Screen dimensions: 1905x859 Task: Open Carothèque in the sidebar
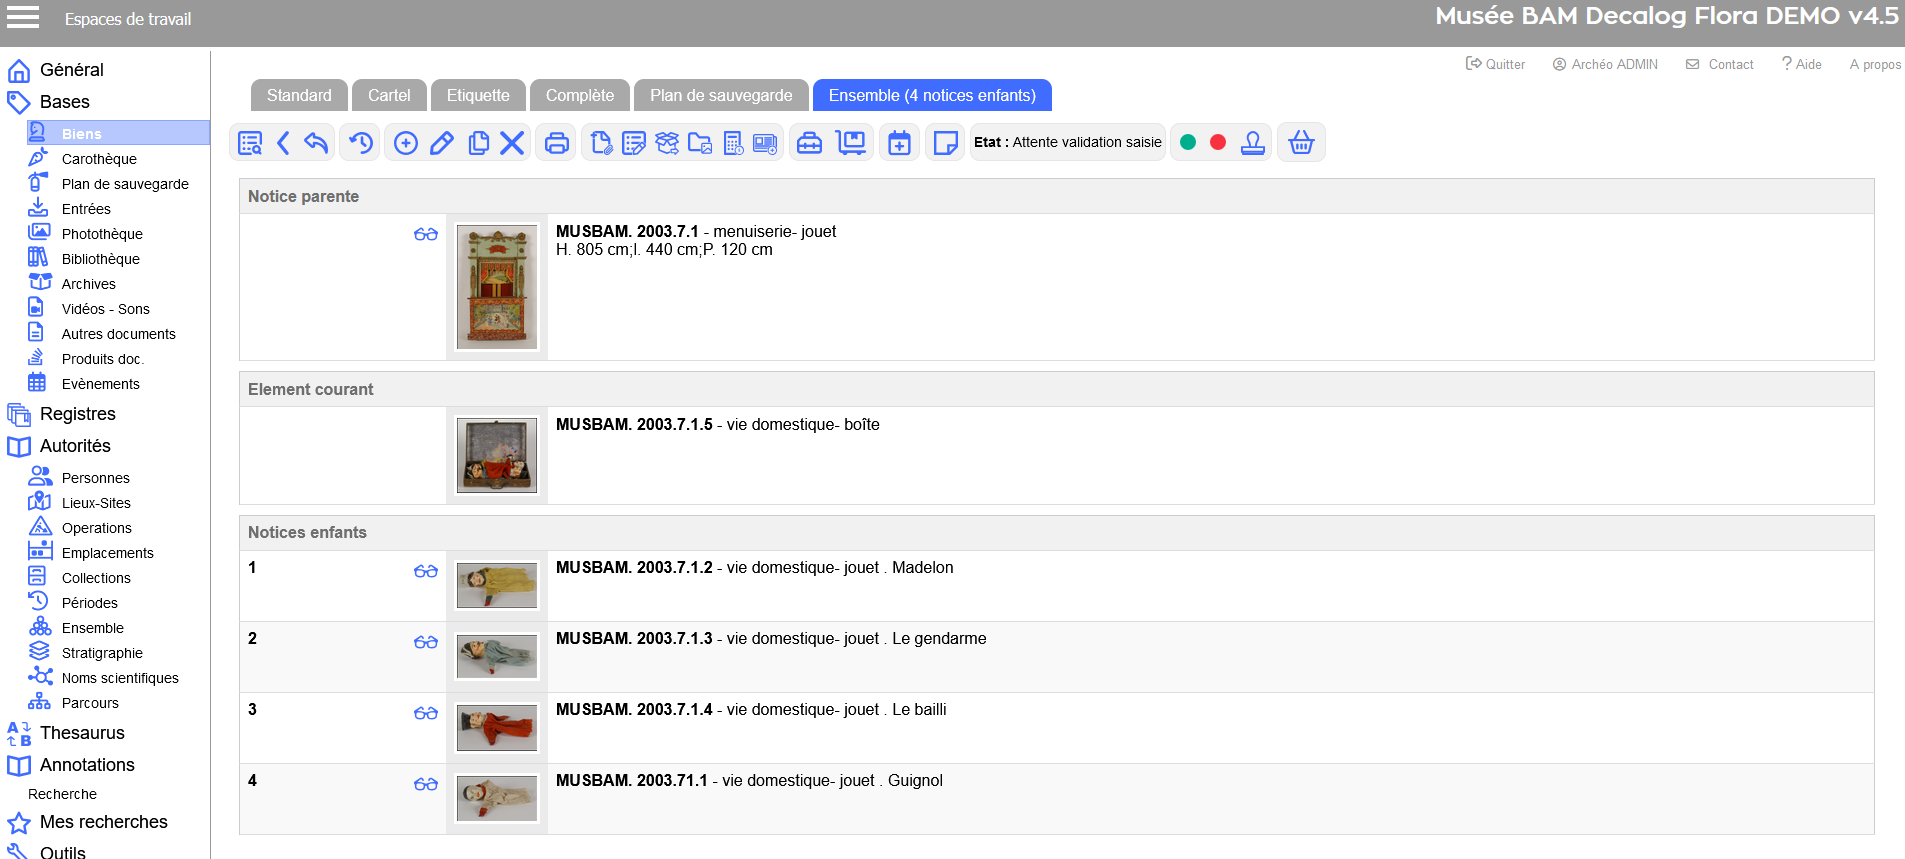99,159
